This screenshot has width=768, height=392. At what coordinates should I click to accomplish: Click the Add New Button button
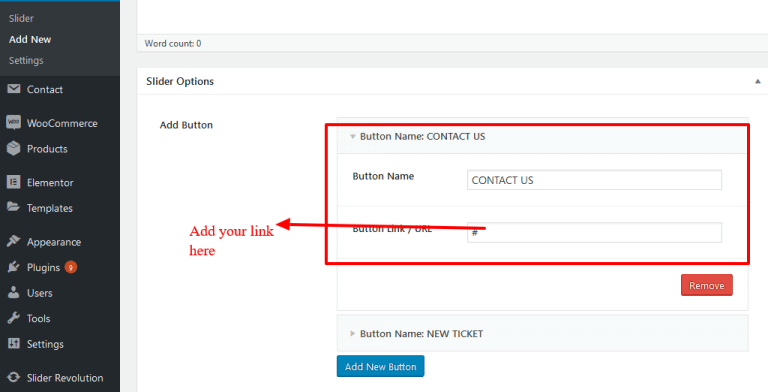[x=381, y=367]
